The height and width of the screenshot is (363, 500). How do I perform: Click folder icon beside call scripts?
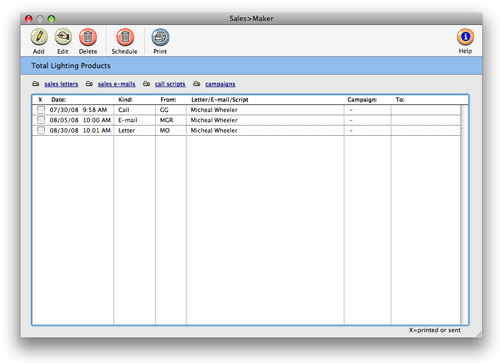tap(146, 84)
